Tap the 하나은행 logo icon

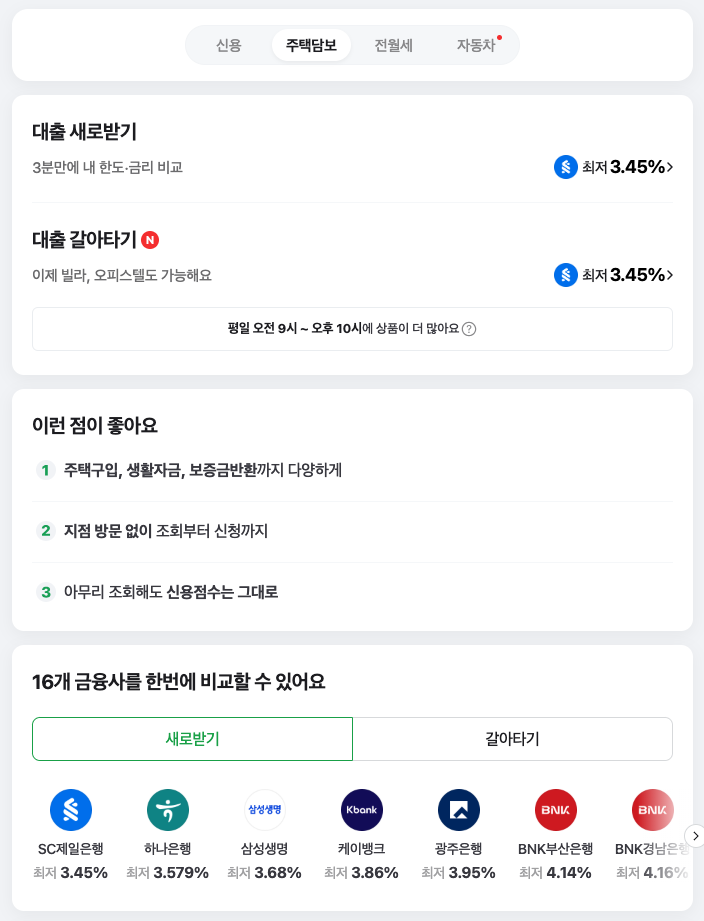pyautogui.click(x=167, y=810)
